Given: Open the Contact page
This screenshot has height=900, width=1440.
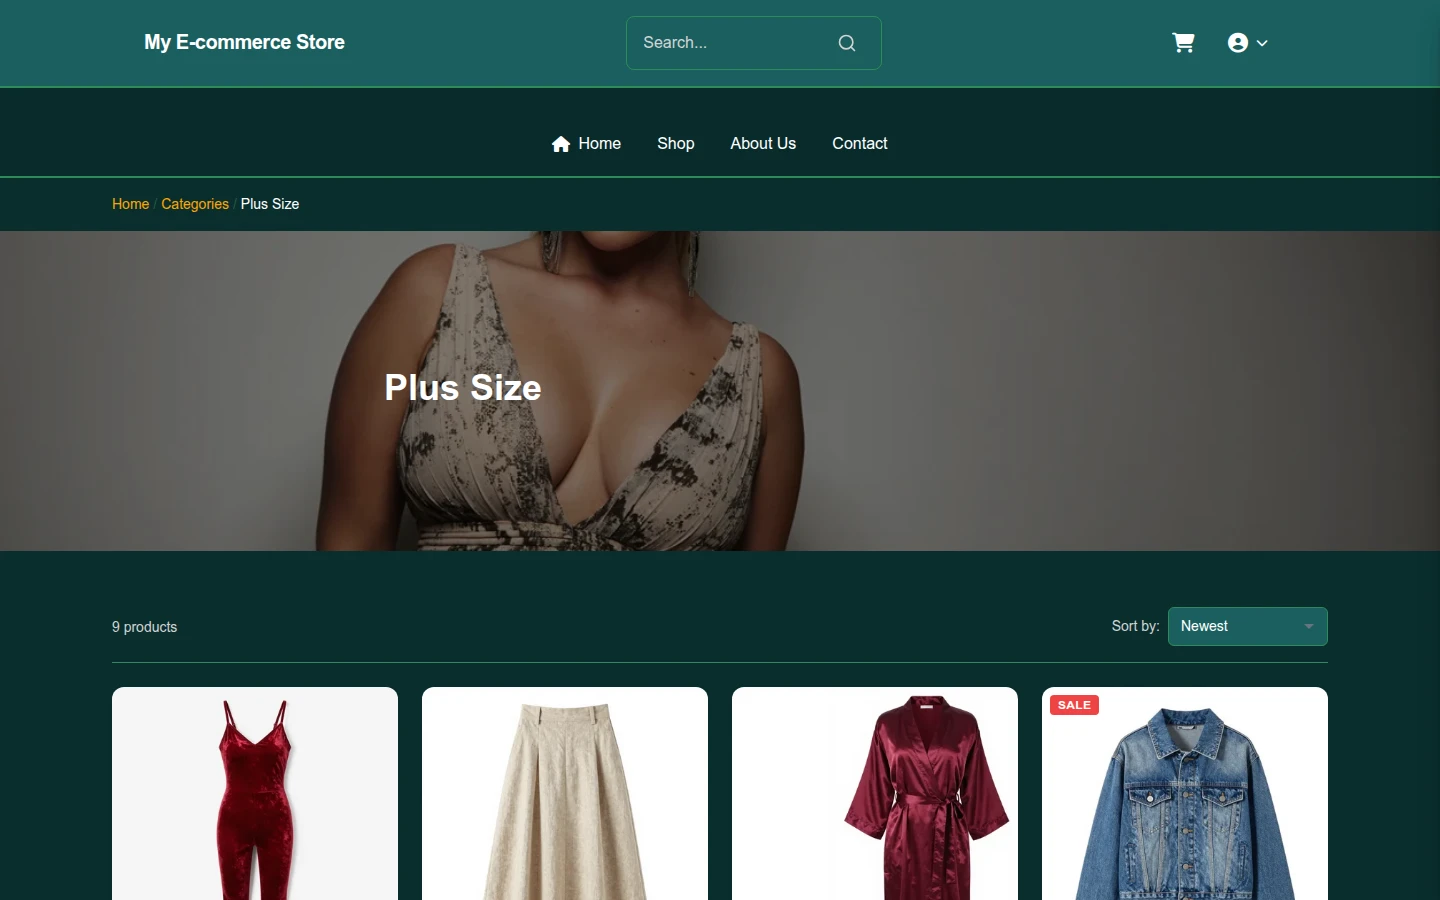Looking at the screenshot, I should tap(860, 144).
